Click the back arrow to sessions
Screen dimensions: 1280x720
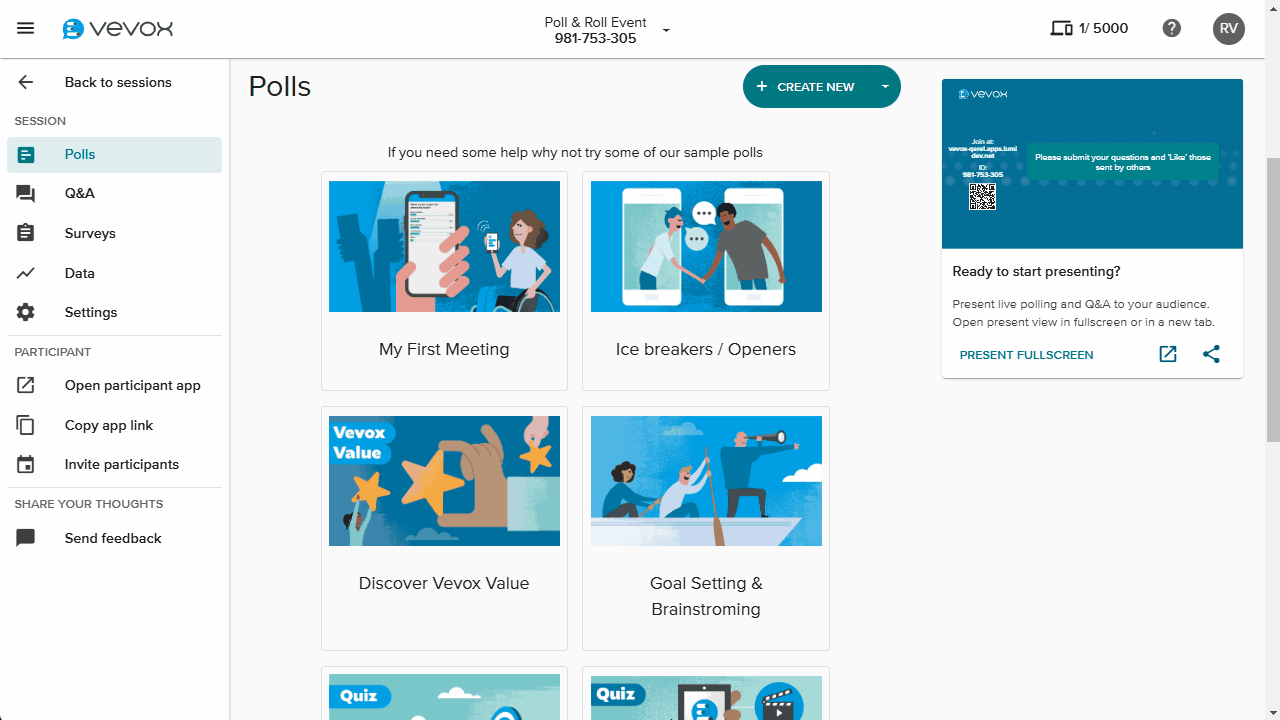tap(26, 82)
